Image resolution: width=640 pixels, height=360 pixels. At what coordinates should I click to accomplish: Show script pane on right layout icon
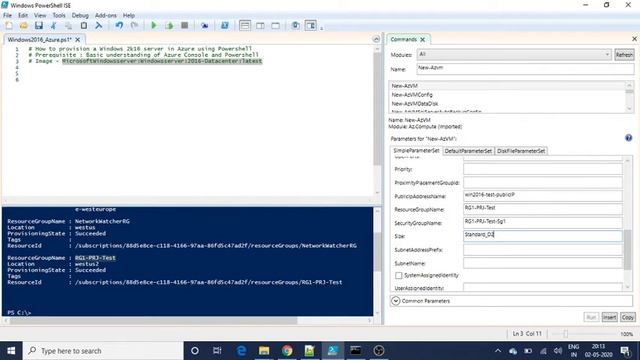(260, 26)
